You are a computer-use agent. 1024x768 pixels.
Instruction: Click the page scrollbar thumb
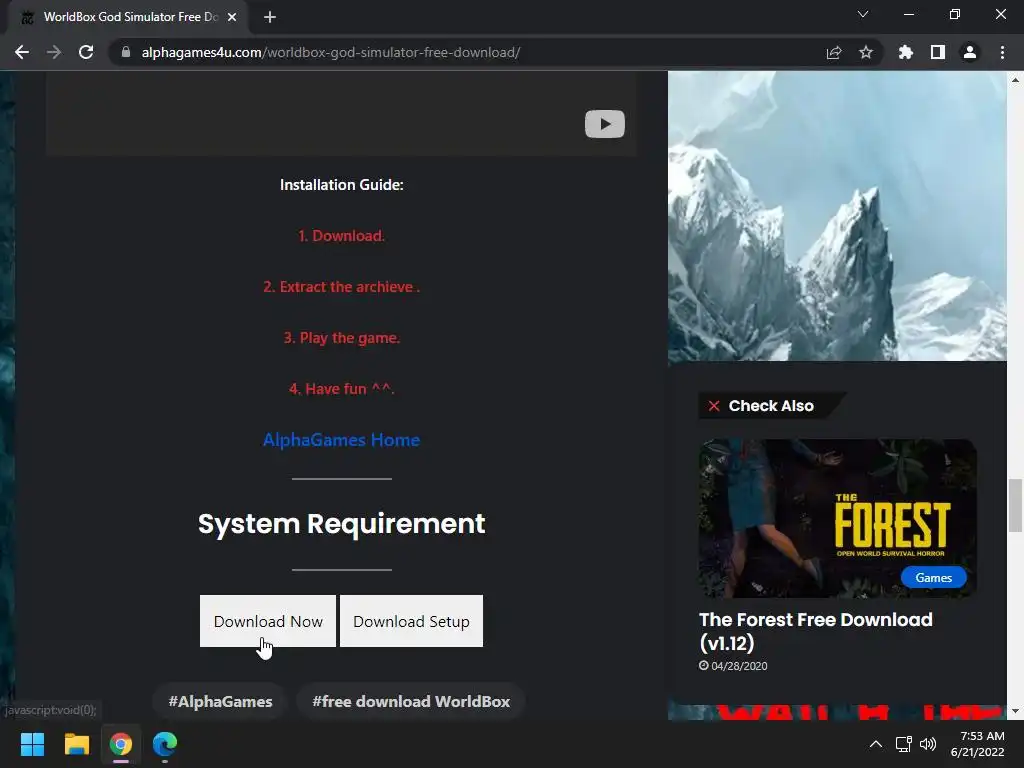pos(1015,505)
